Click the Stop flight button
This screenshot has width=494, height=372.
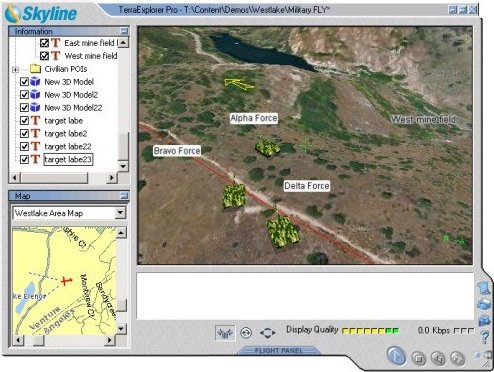418,358
